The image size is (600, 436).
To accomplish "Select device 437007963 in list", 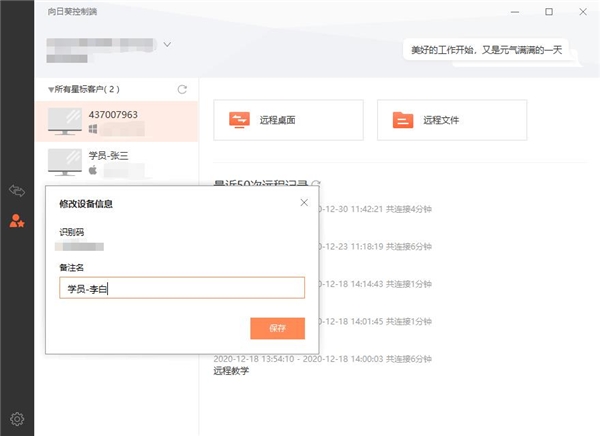I will click(116, 121).
